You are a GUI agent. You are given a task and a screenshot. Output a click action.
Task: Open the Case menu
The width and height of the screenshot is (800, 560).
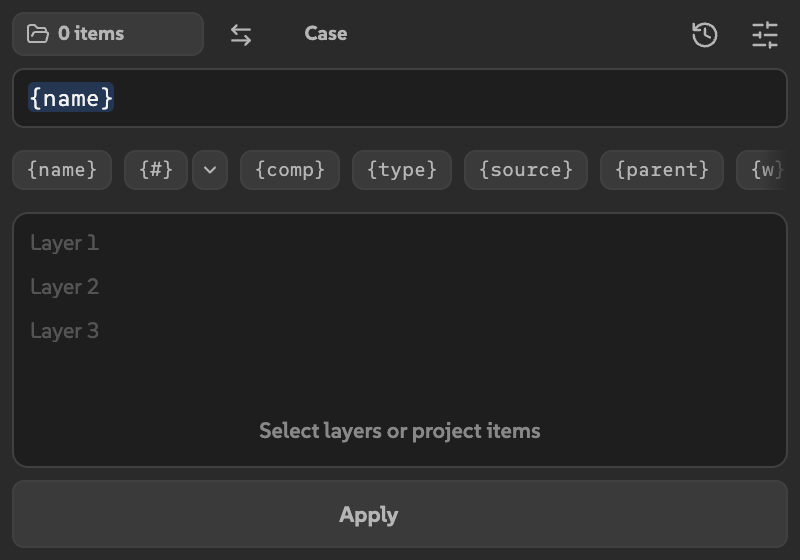coord(326,34)
